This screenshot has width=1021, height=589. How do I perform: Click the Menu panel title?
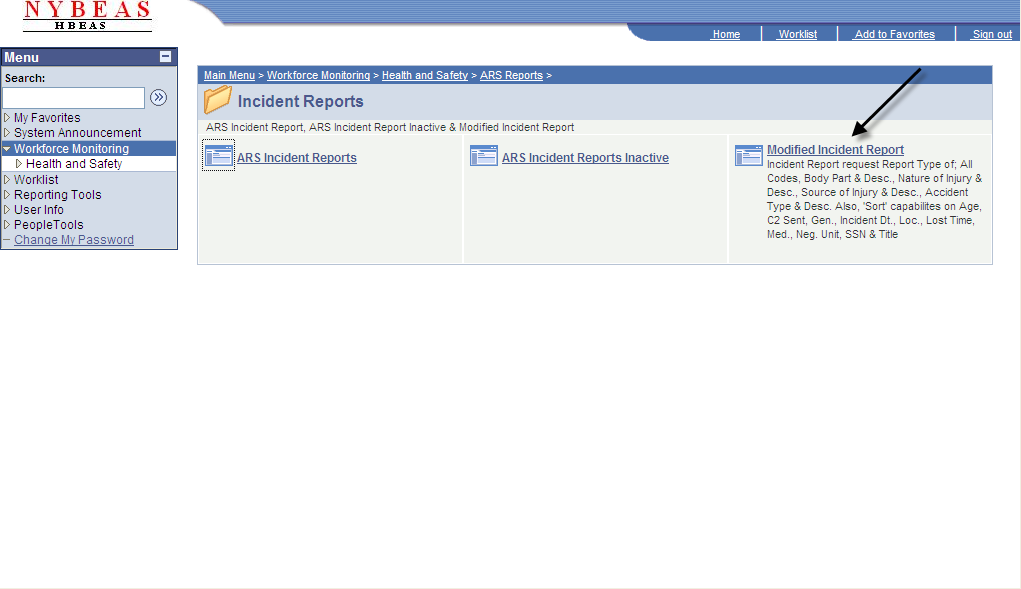(x=21, y=57)
